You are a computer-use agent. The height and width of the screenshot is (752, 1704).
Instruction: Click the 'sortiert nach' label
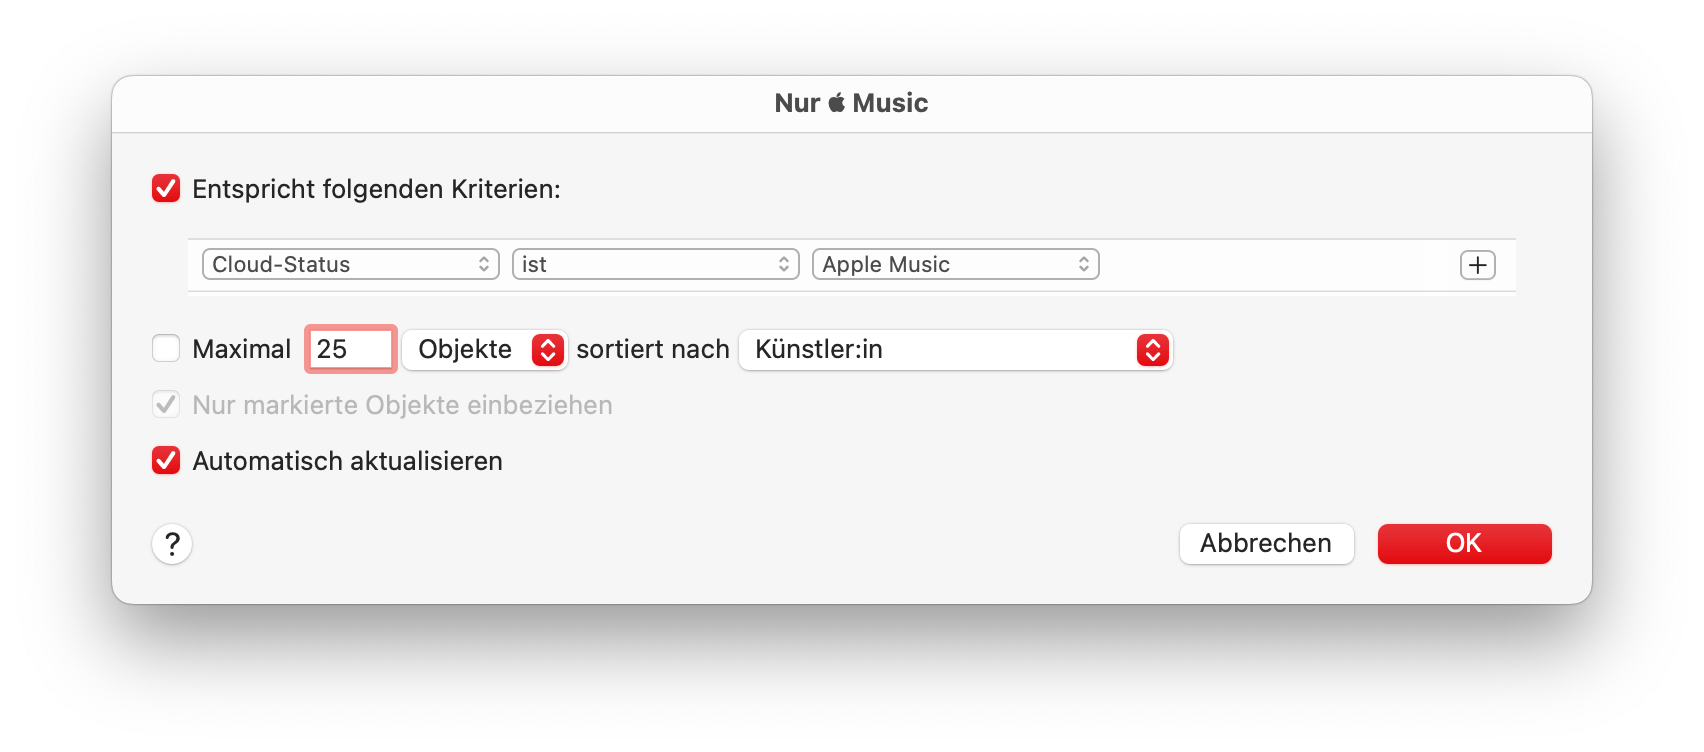tap(653, 349)
